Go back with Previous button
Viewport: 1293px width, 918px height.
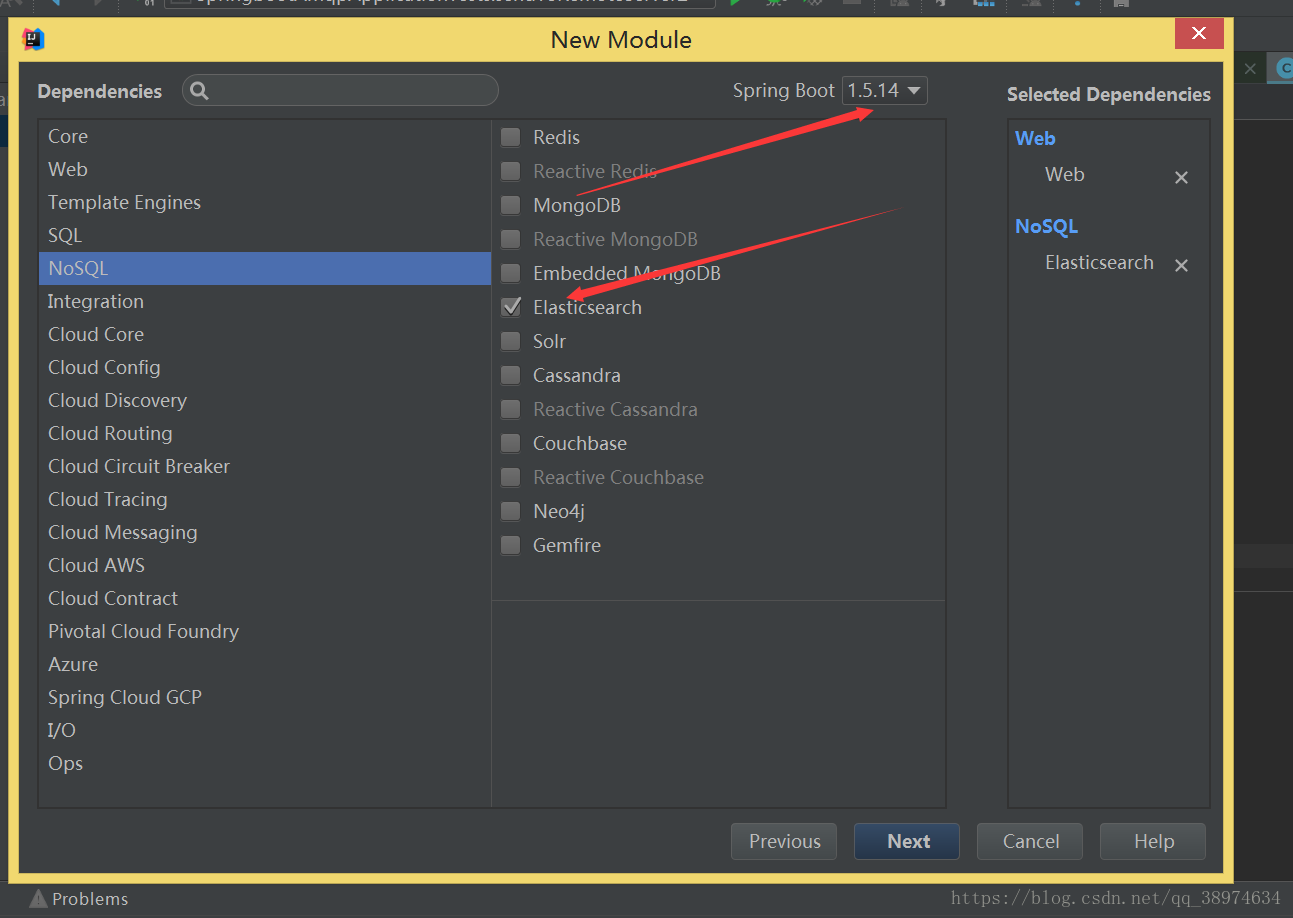784,841
